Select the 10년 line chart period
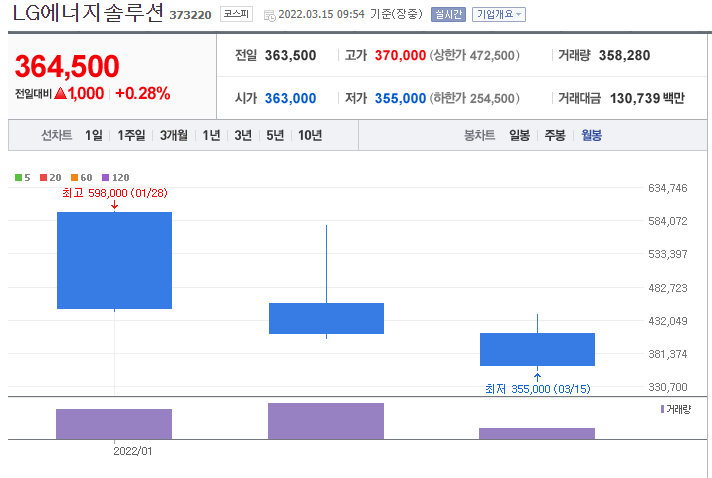Viewport: 712px width, 478px height. pos(310,135)
